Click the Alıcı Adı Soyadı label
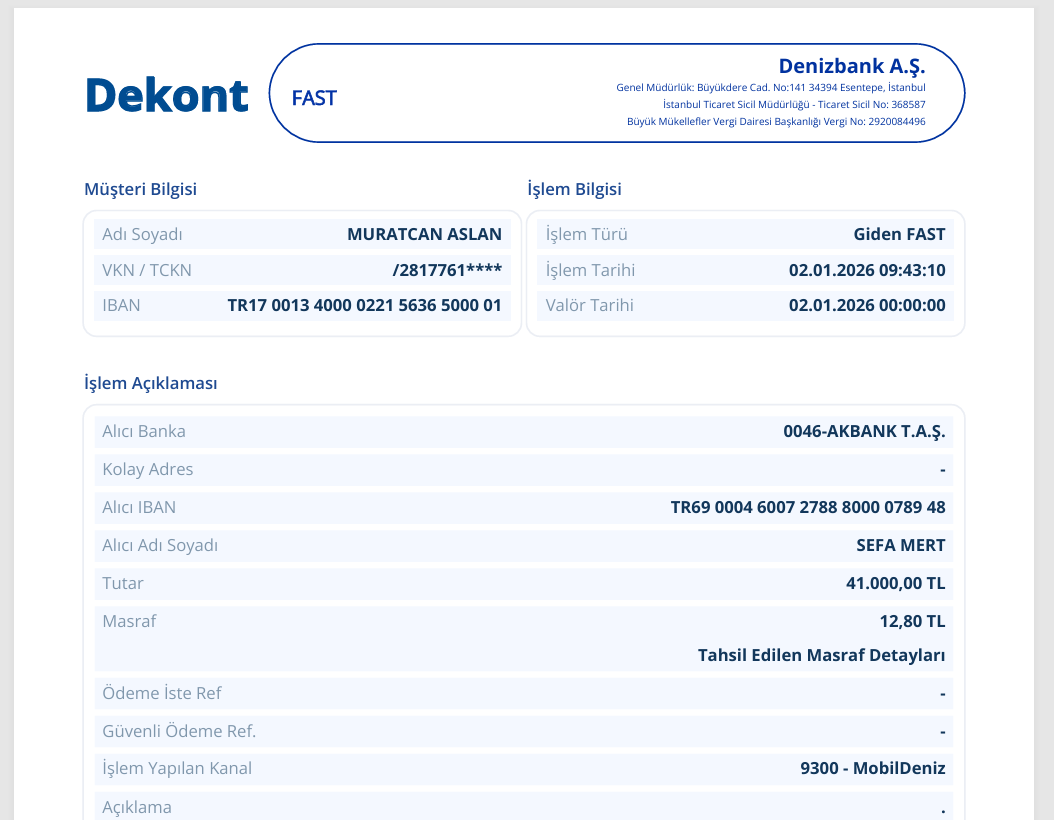1054x820 pixels. pyautogui.click(x=160, y=545)
